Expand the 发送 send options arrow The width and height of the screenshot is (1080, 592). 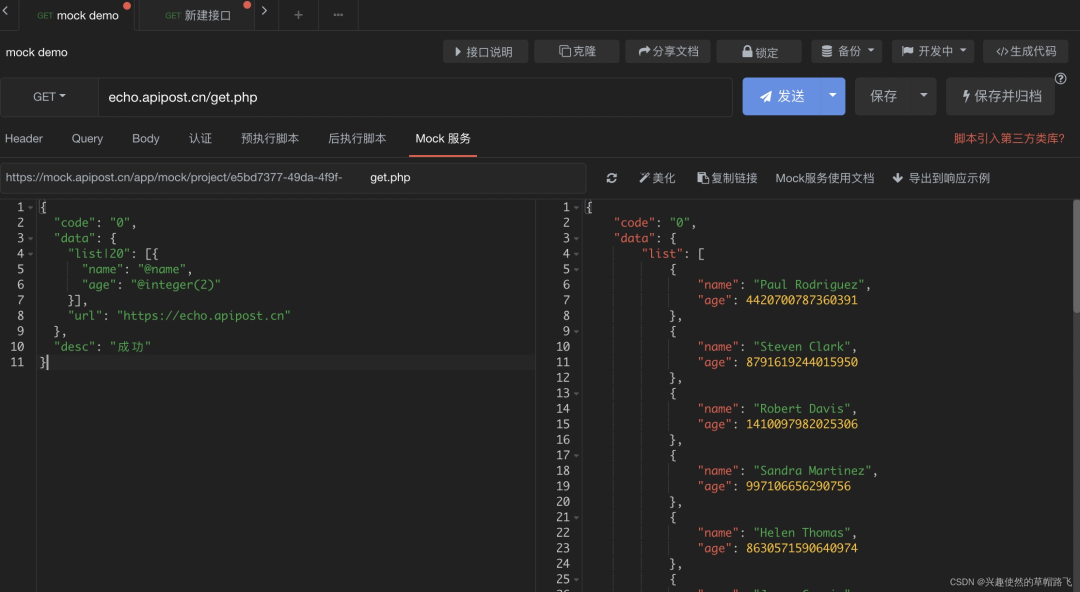point(832,96)
